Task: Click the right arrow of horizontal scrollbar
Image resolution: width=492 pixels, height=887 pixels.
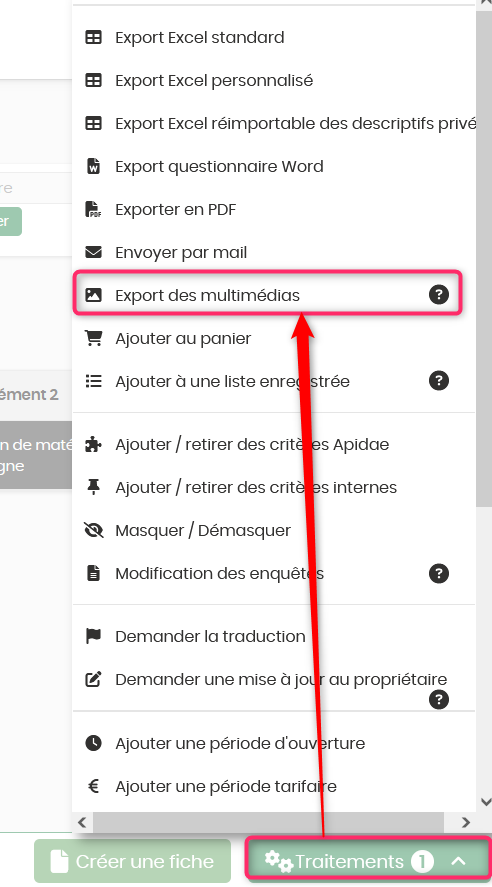Action: click(465, 822)
